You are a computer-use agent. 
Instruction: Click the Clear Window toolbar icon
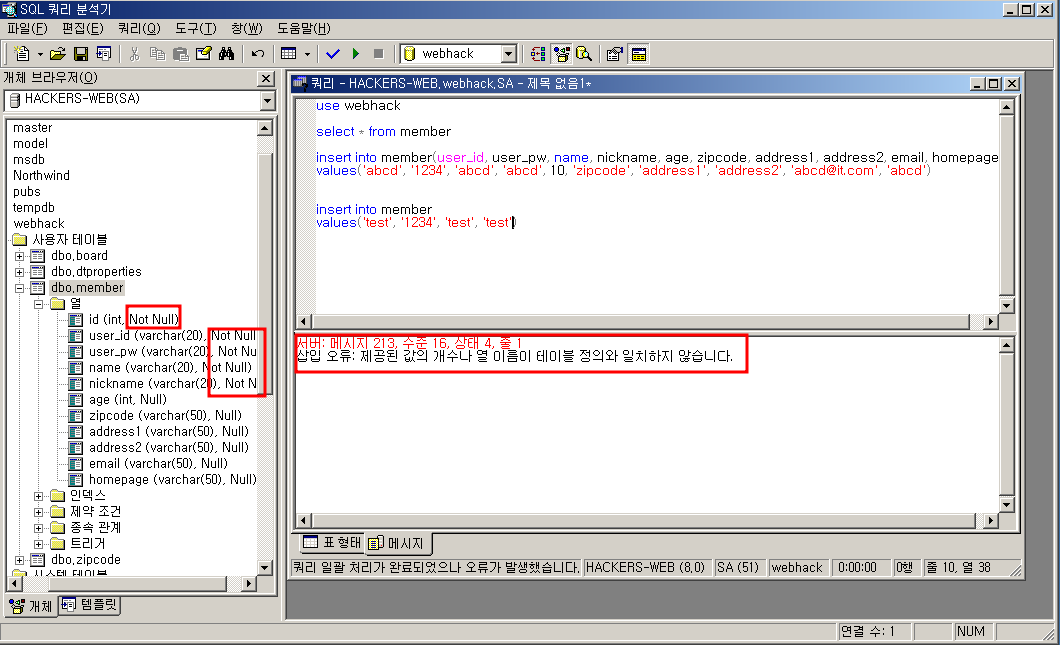[203, 54]
